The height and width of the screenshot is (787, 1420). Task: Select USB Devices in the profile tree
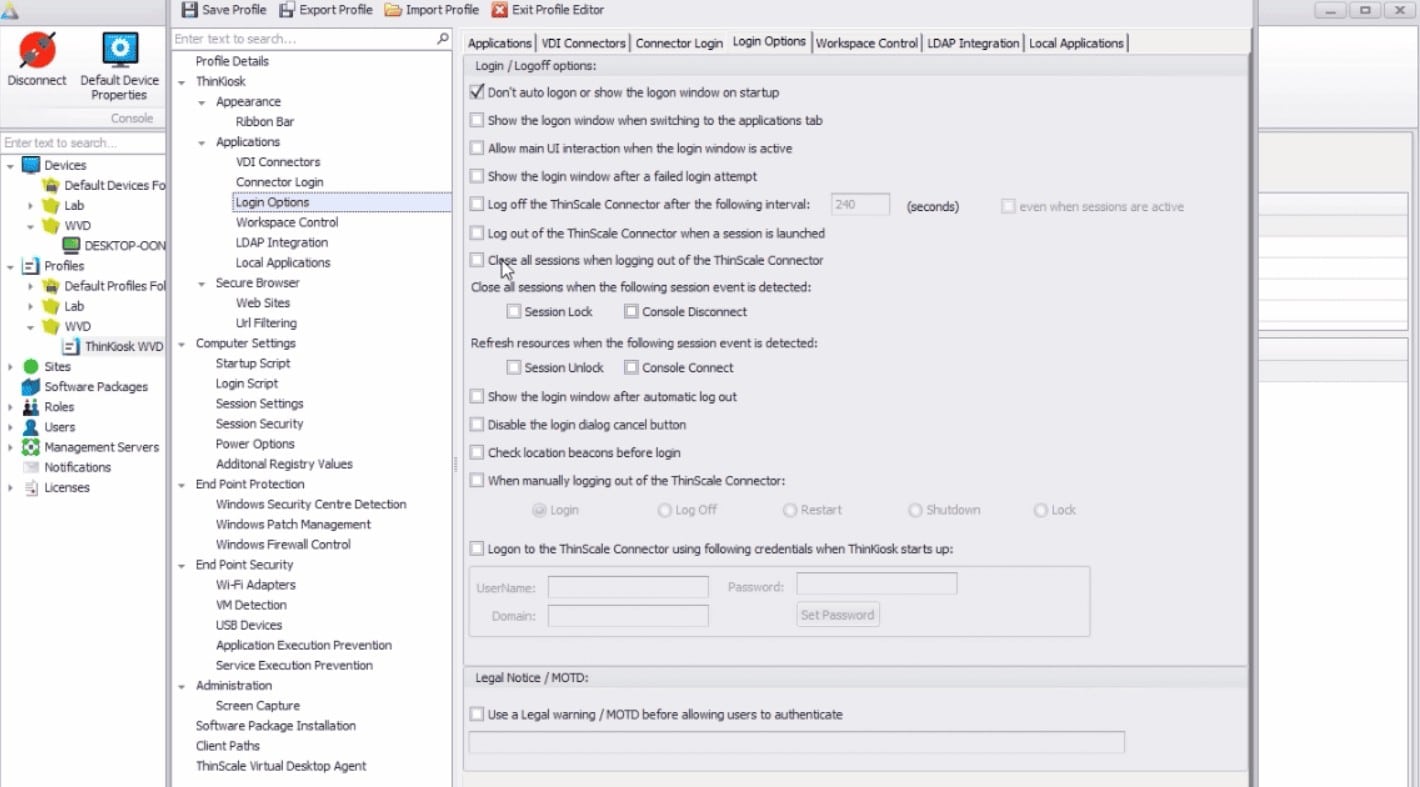pos(249,625)
